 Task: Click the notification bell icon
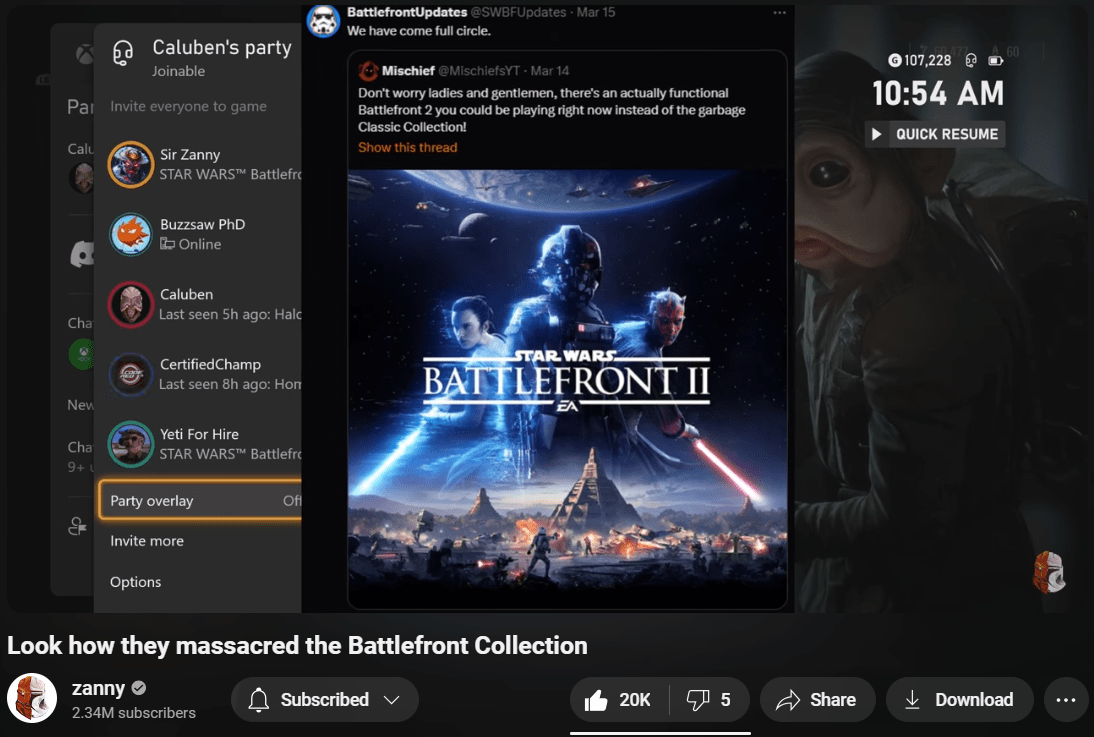coord(259,699)
